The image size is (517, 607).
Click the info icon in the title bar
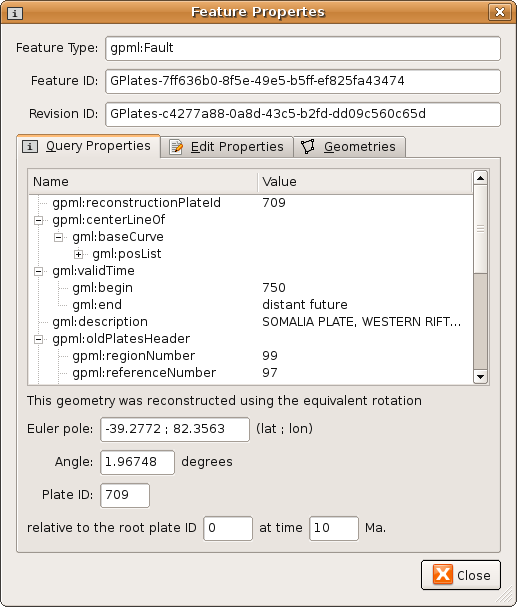click(x=15, y=14)
